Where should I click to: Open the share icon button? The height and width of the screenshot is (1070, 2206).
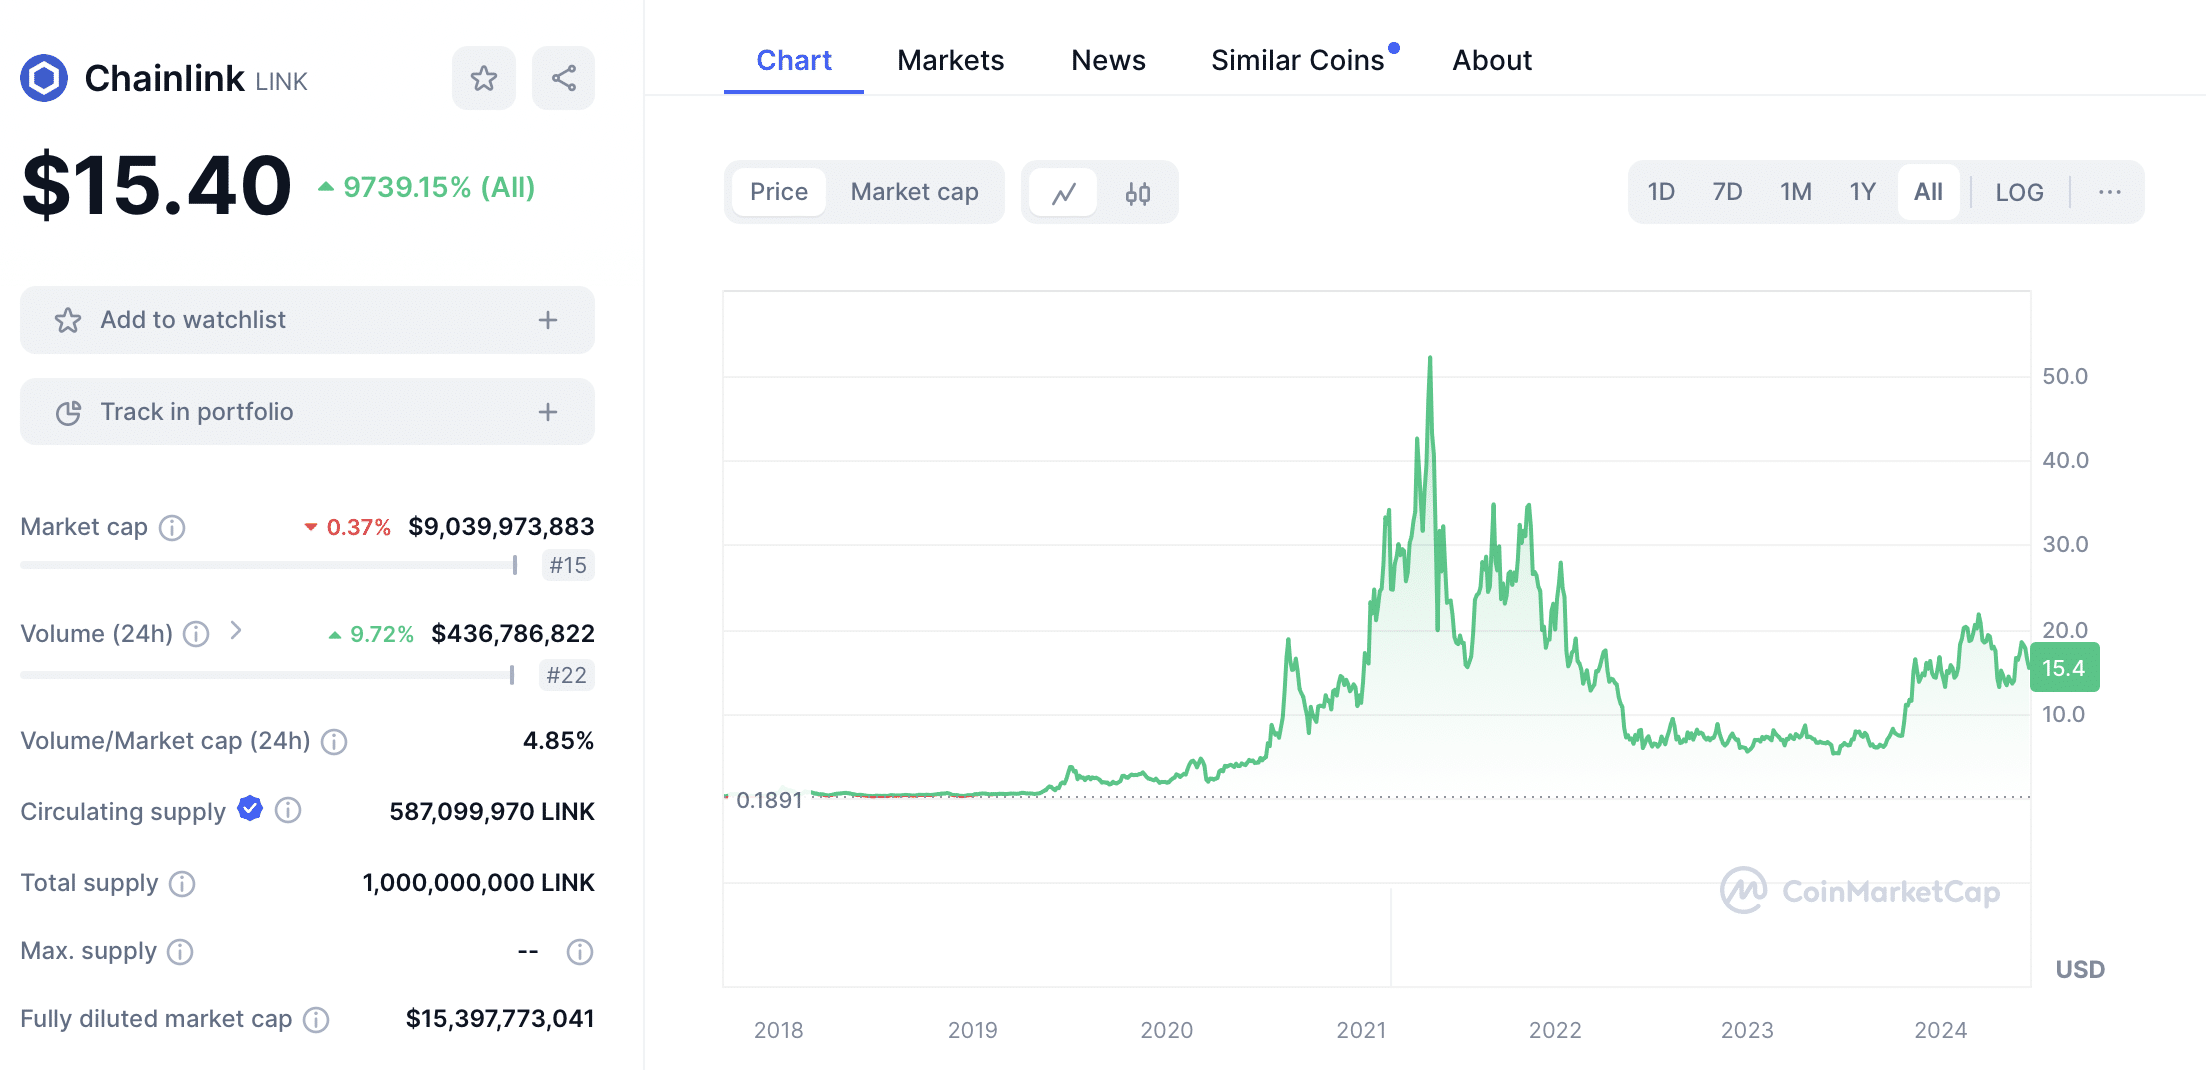click(564, 78)
